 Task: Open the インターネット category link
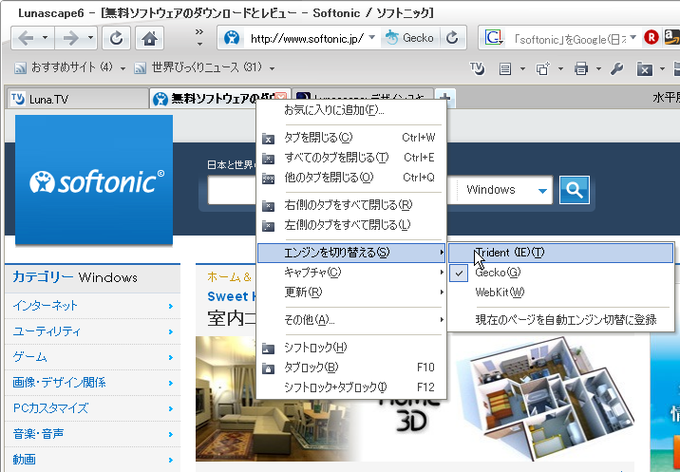pos(93,306)
